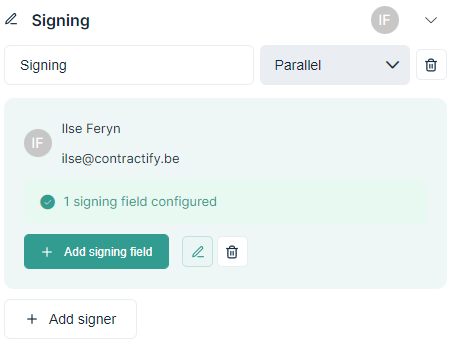This screenshot has height=360, width=454.
Task: Click the green checkmark status icon
Action: pos(47,202)
